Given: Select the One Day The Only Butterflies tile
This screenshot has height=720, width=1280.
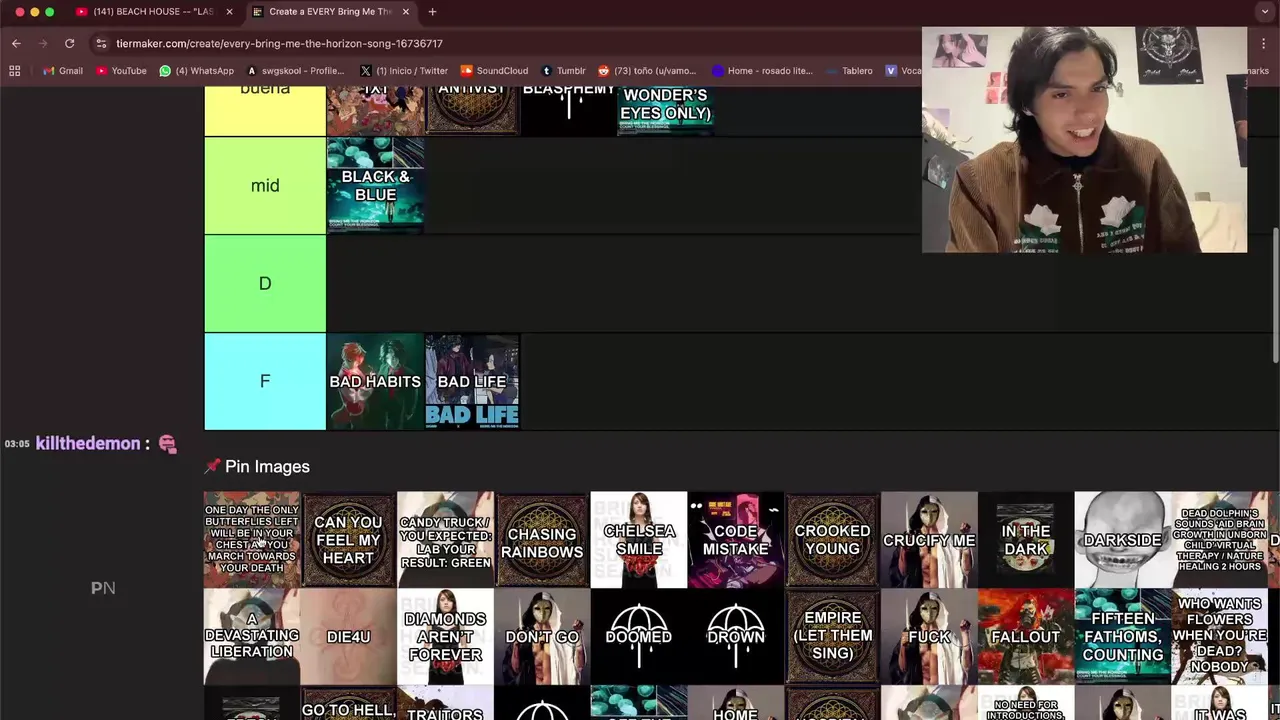Looking at the screenshot, I should [x=252, y=540].
